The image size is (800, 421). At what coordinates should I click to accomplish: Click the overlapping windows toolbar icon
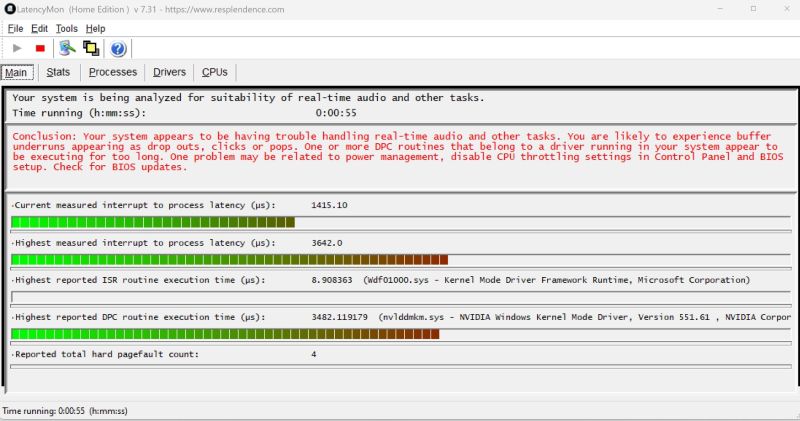point(91,48)
